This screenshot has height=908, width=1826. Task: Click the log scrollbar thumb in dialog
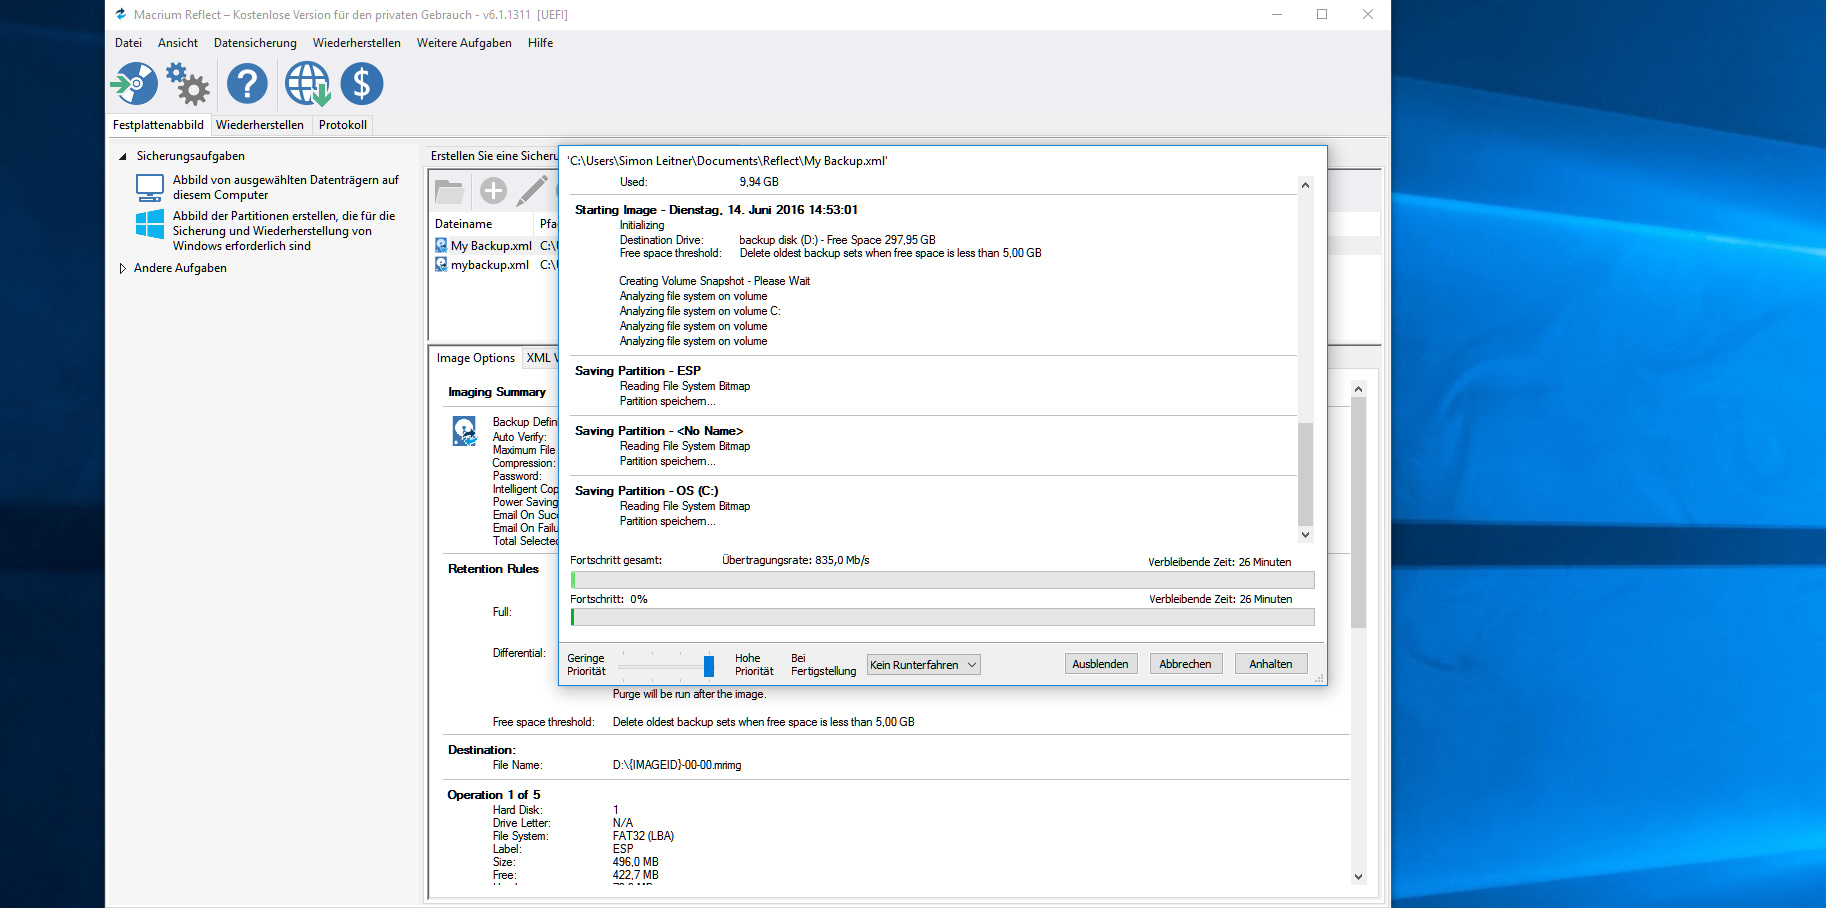click(x=1305, y=474)
